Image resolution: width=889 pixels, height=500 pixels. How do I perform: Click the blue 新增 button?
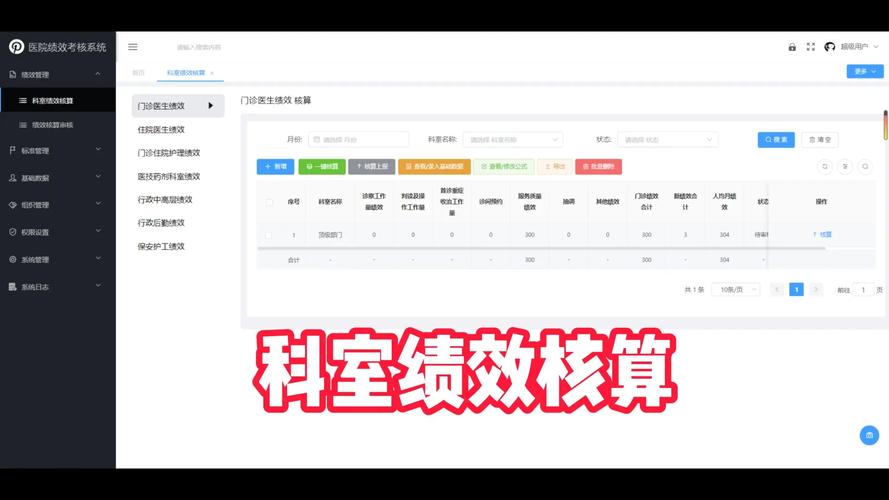(276, 167)
